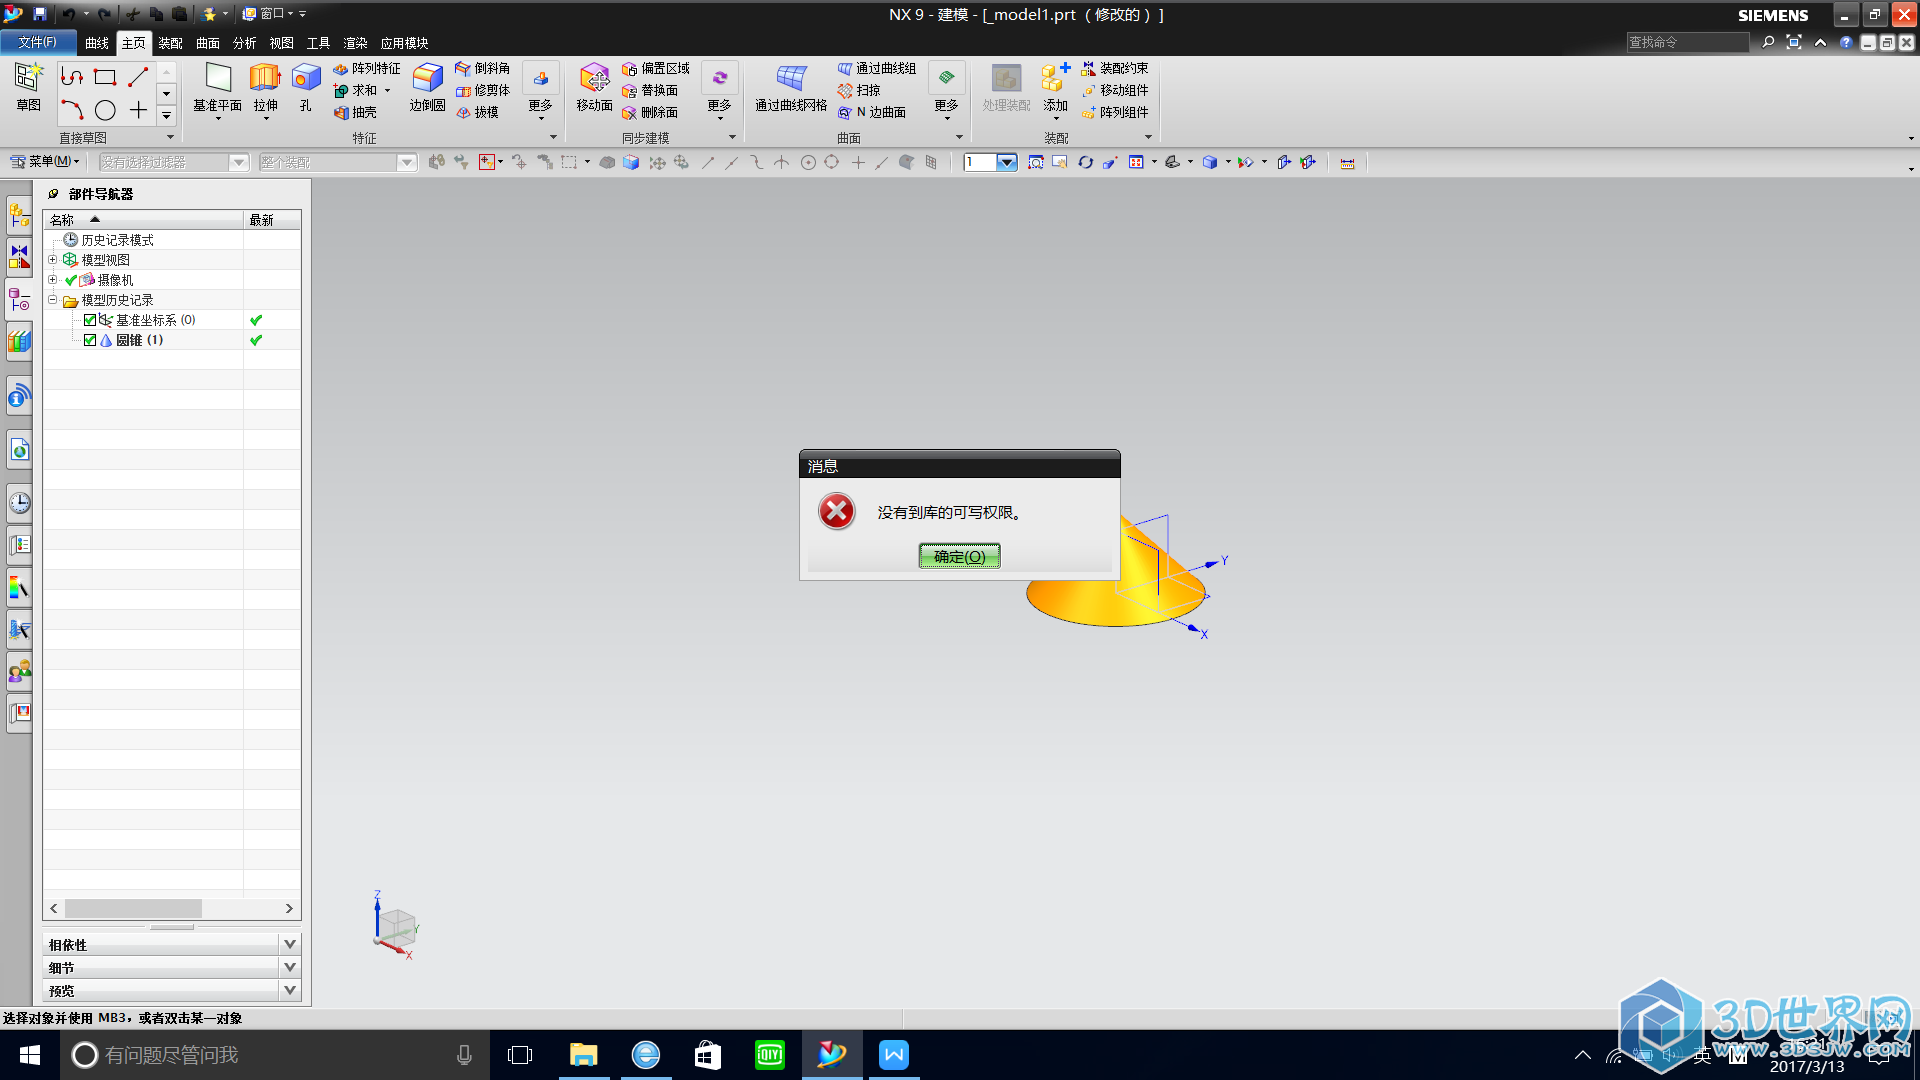Select the rectangle sketch tool
The height and width of the screenshot is (1080, 1920).
105,77
